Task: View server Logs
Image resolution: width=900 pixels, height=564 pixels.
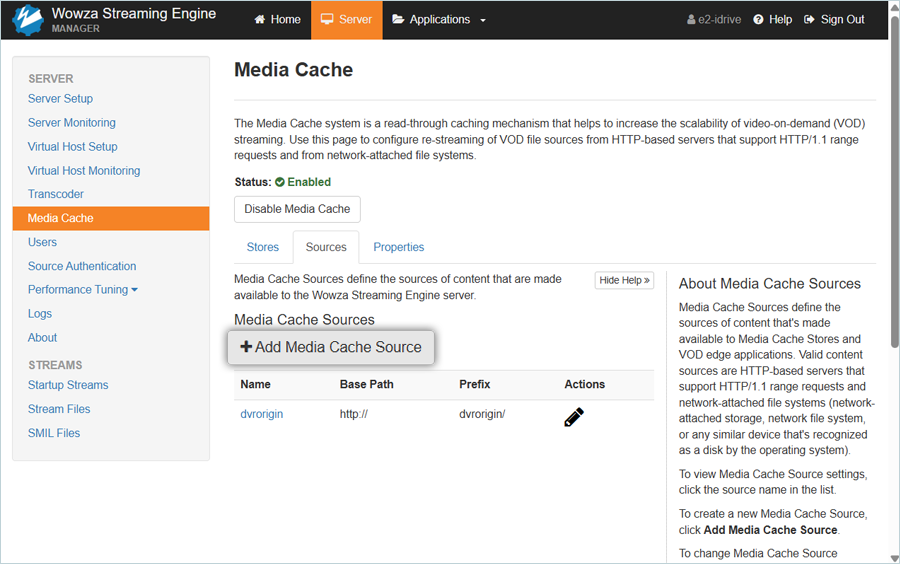Action: click(40, 314)
